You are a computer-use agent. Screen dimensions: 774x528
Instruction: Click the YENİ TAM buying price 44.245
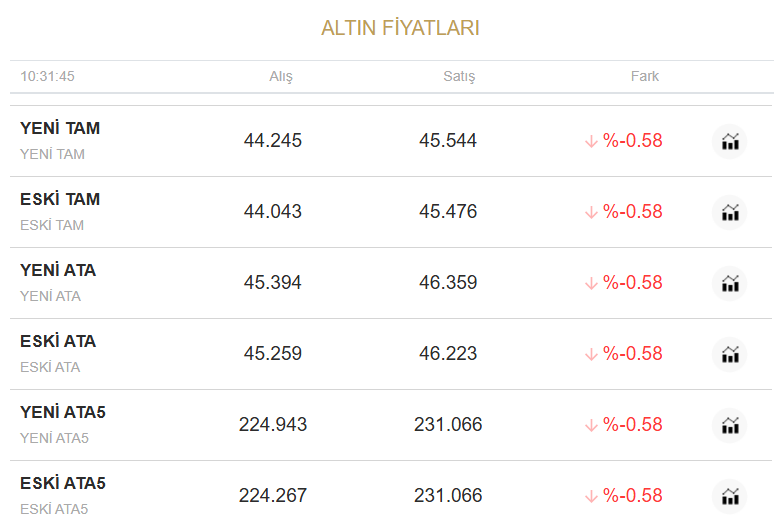click(273, 141)
